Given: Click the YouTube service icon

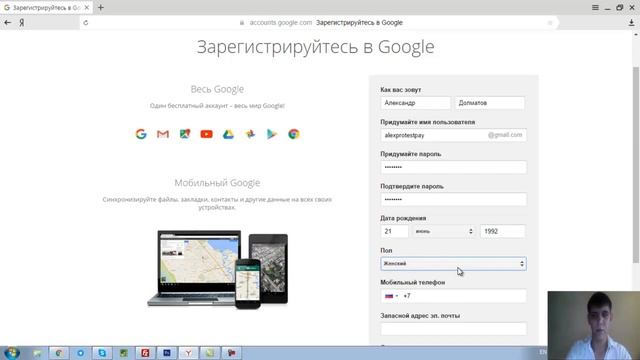Looking at the screenshot, I should tap(207, 134).
